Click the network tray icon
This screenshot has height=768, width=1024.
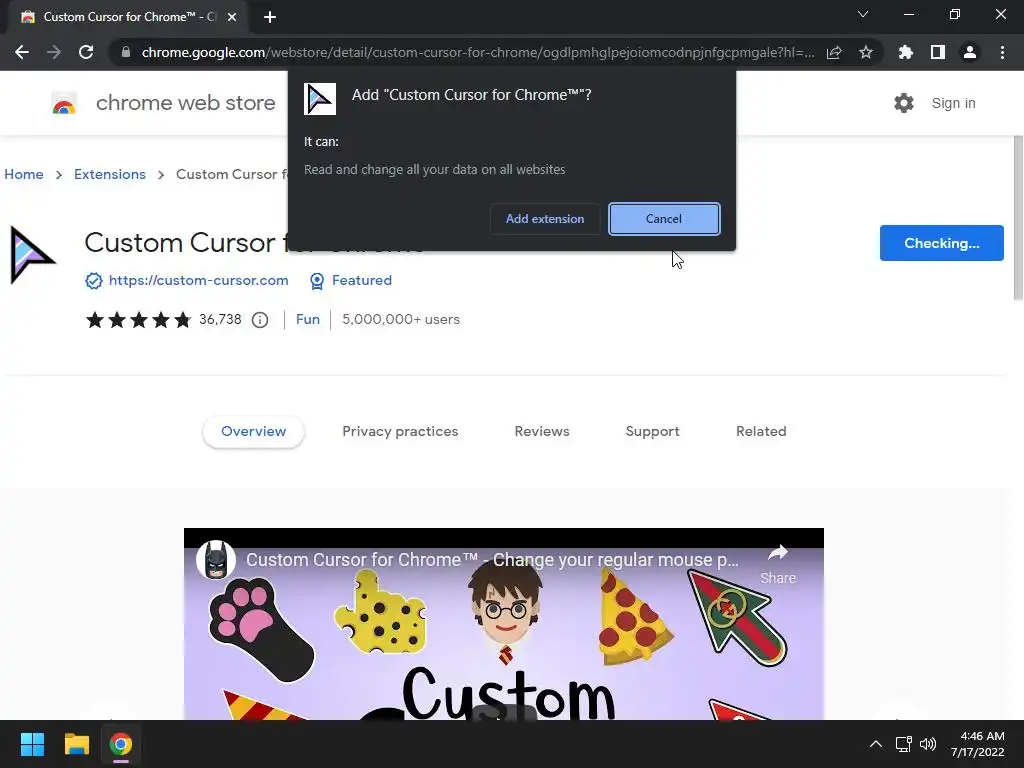pos(903,744)
